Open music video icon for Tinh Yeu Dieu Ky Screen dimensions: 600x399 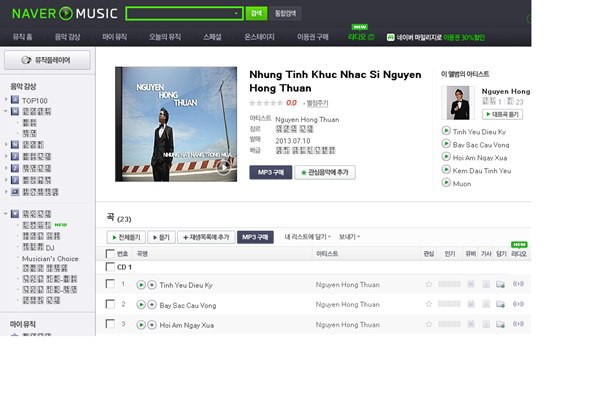(x=471, y=284)
